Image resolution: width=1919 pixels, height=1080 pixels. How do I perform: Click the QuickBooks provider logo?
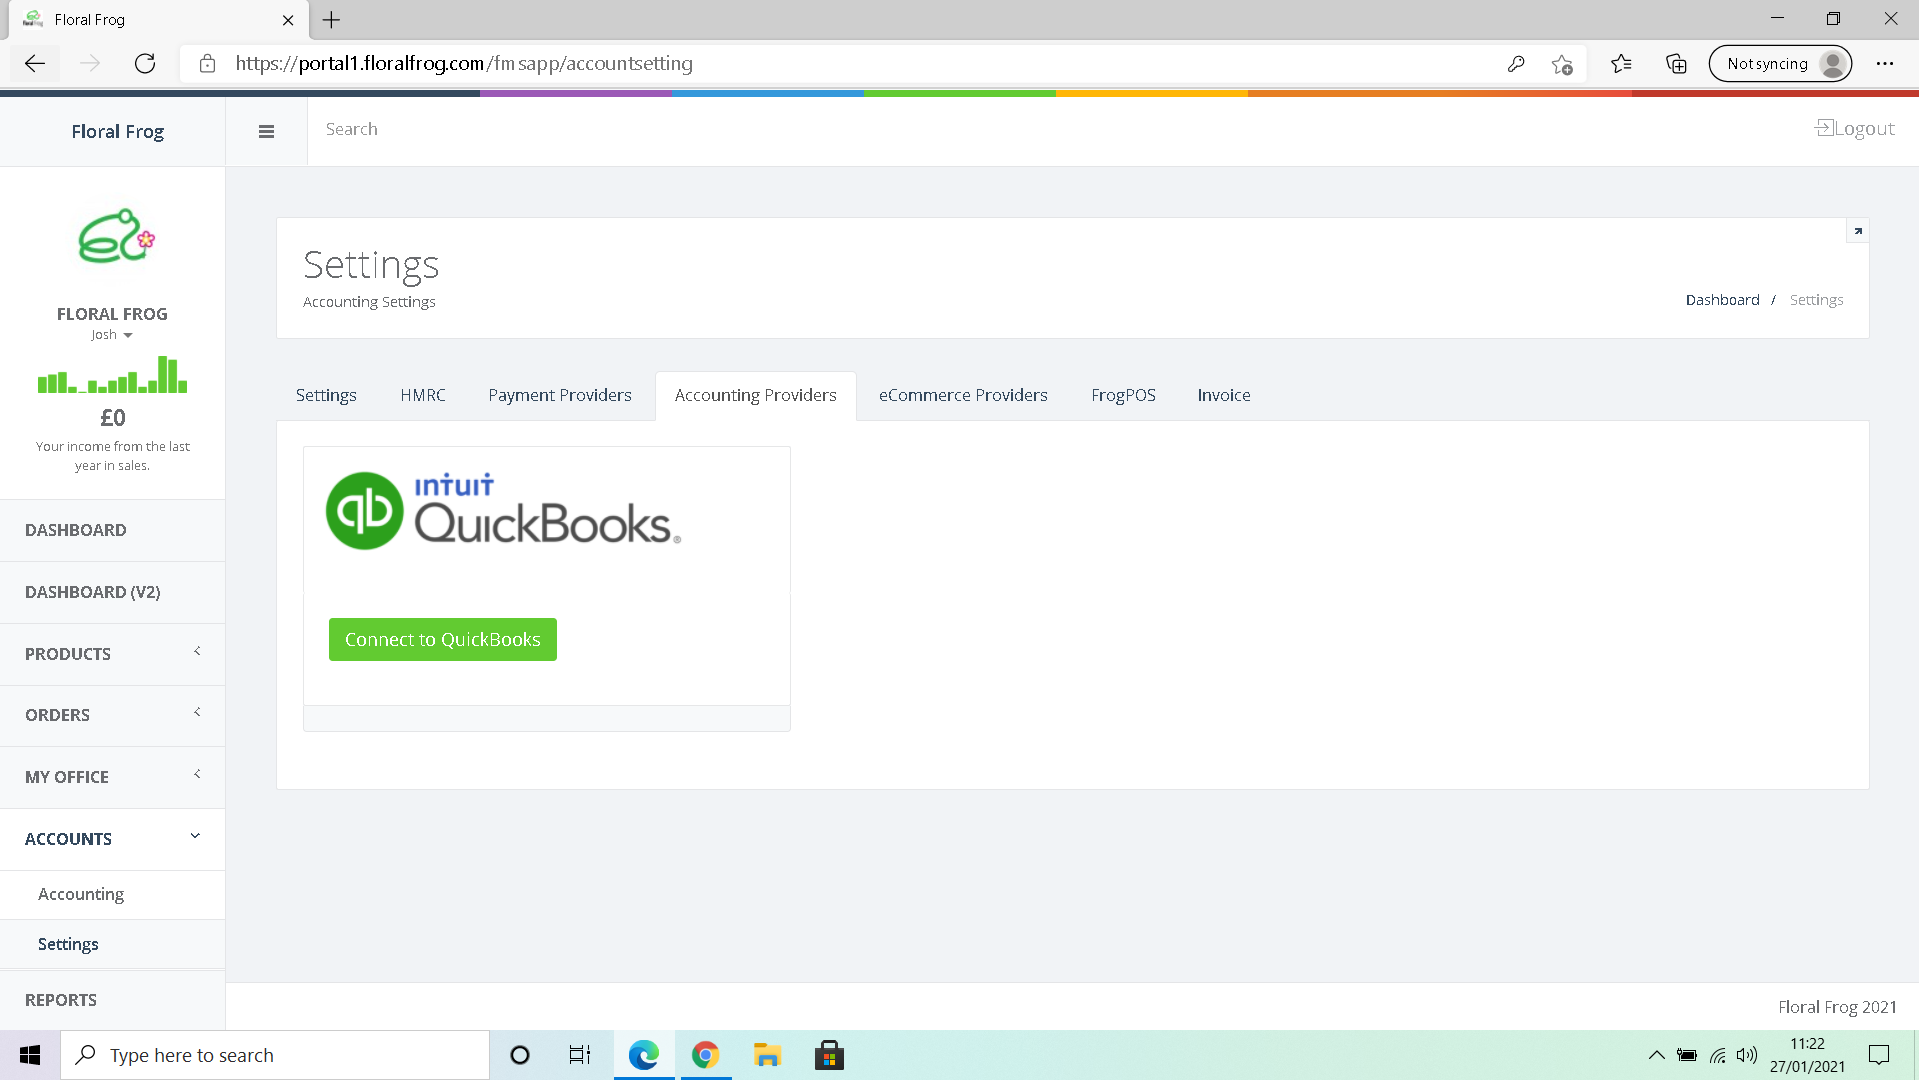click(503, 511)
